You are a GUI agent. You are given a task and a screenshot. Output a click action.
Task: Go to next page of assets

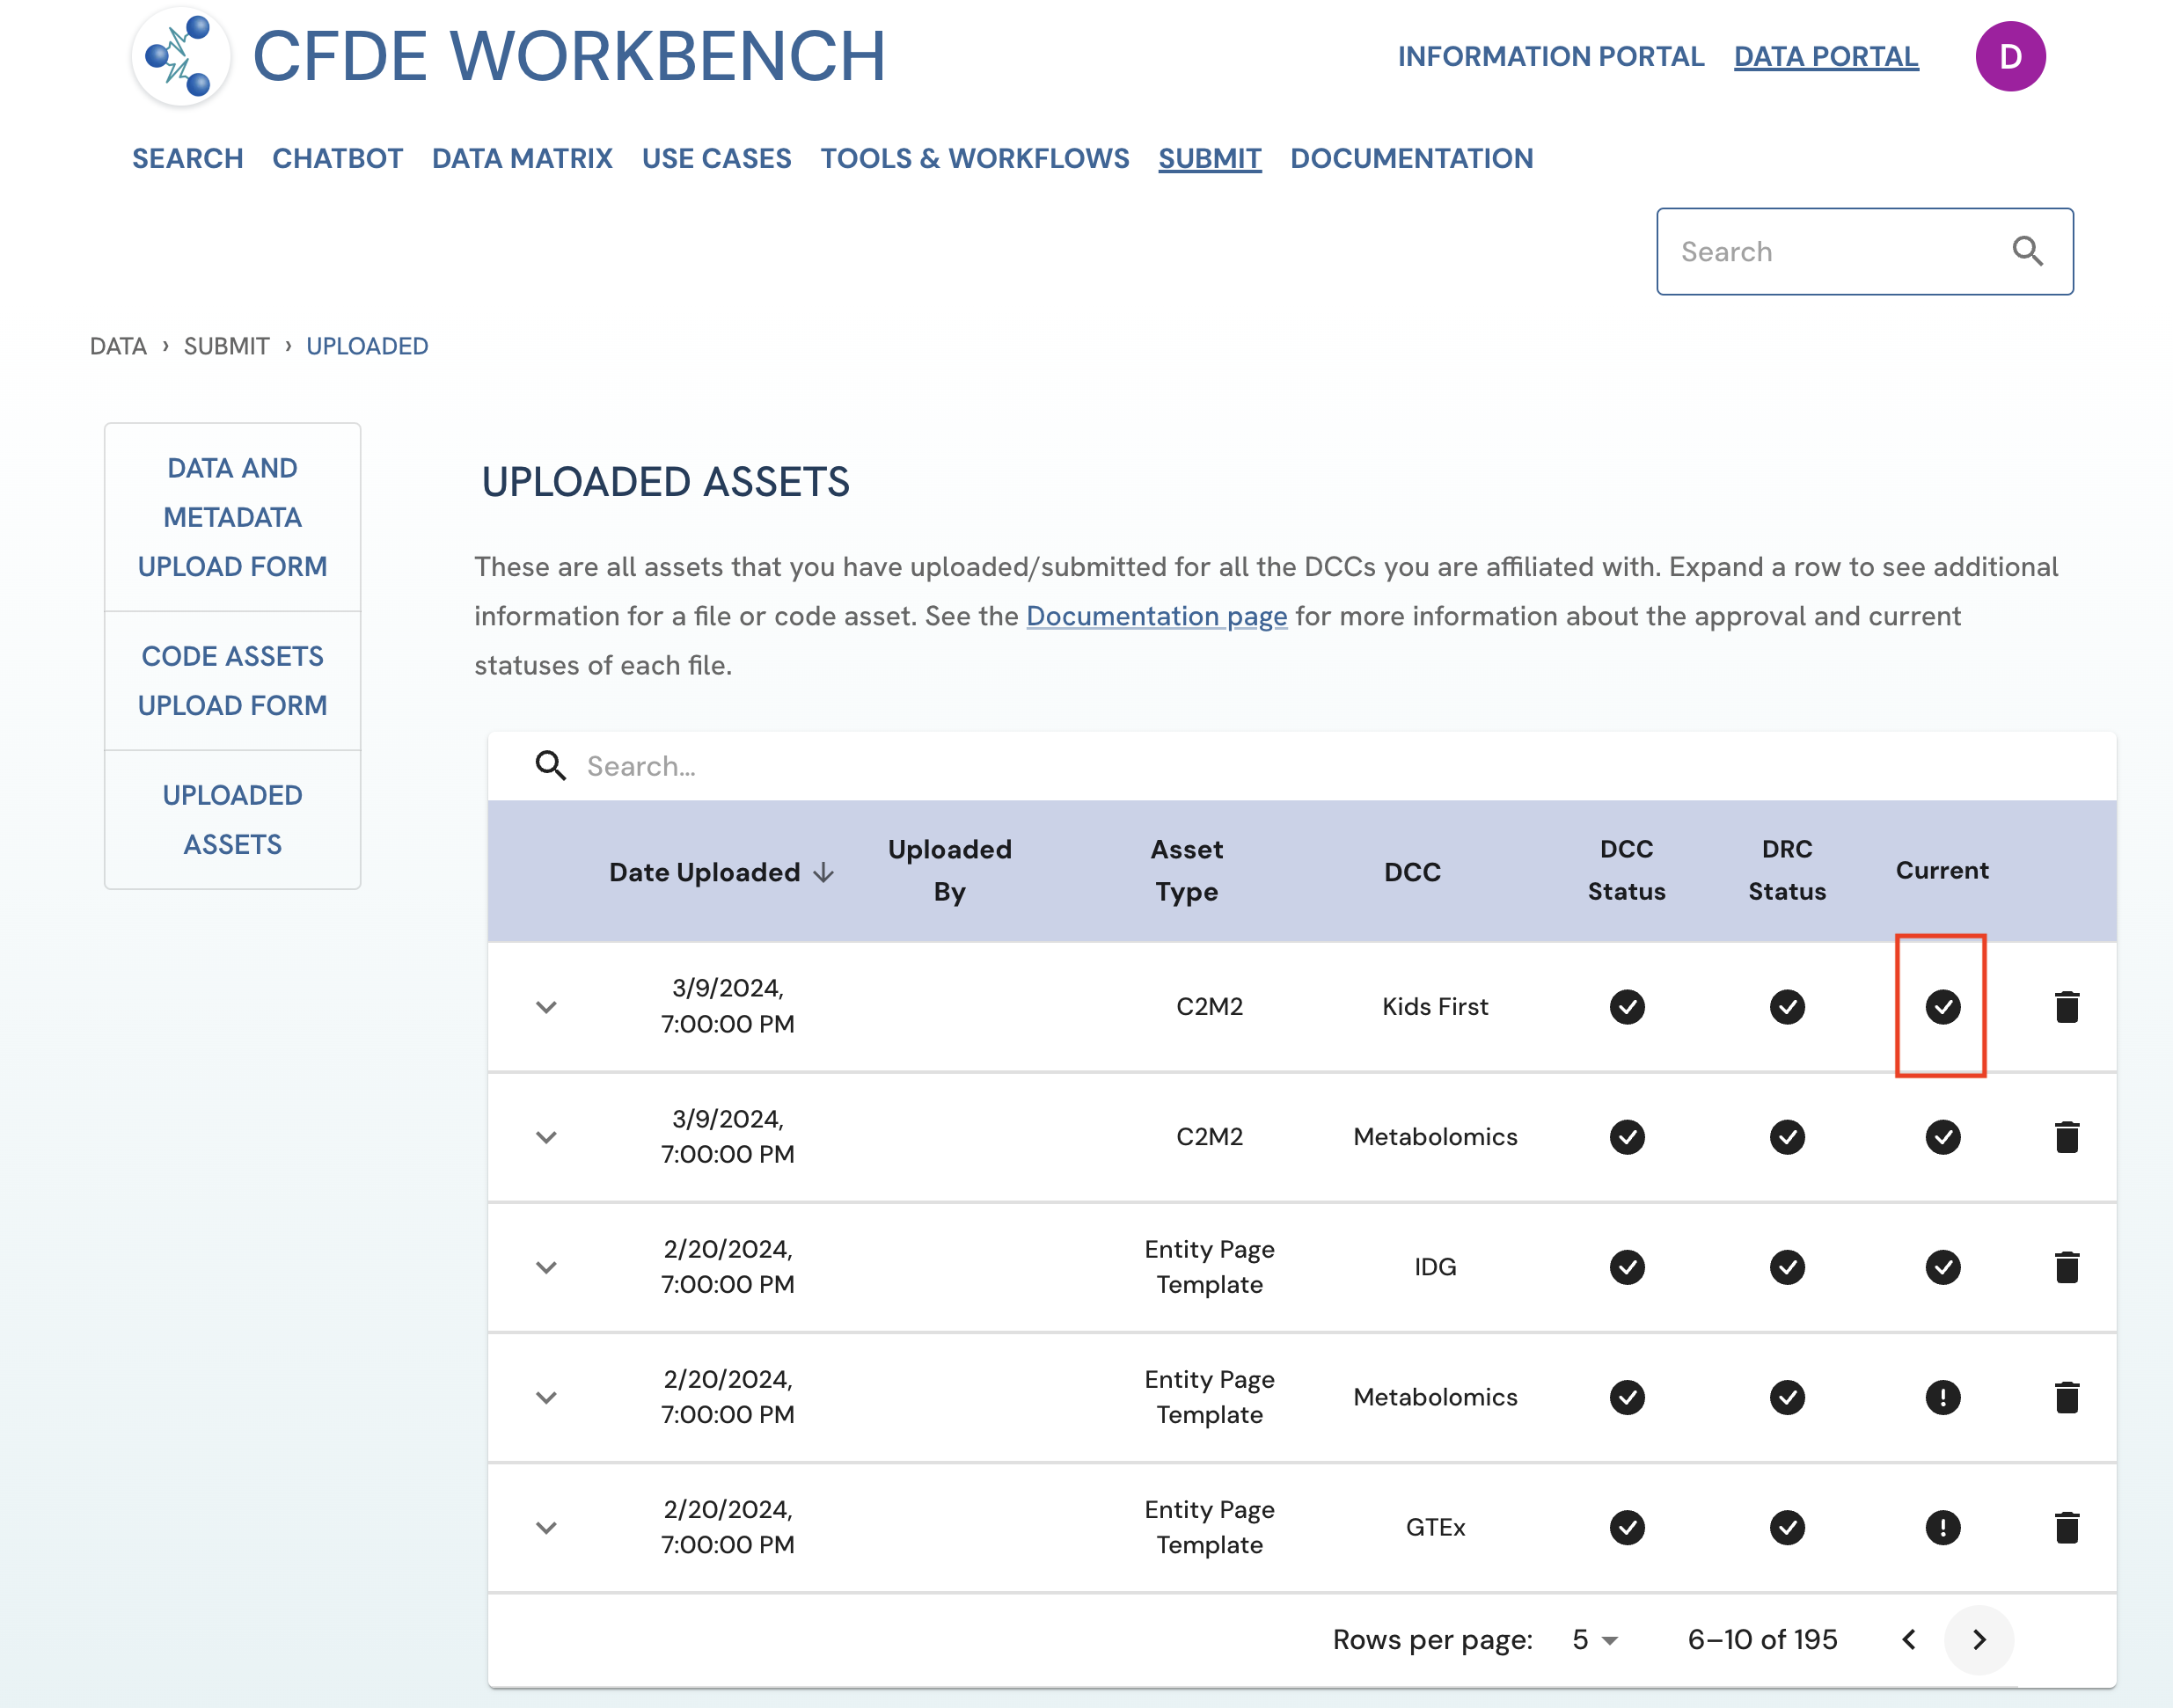coord(1978,1640)
